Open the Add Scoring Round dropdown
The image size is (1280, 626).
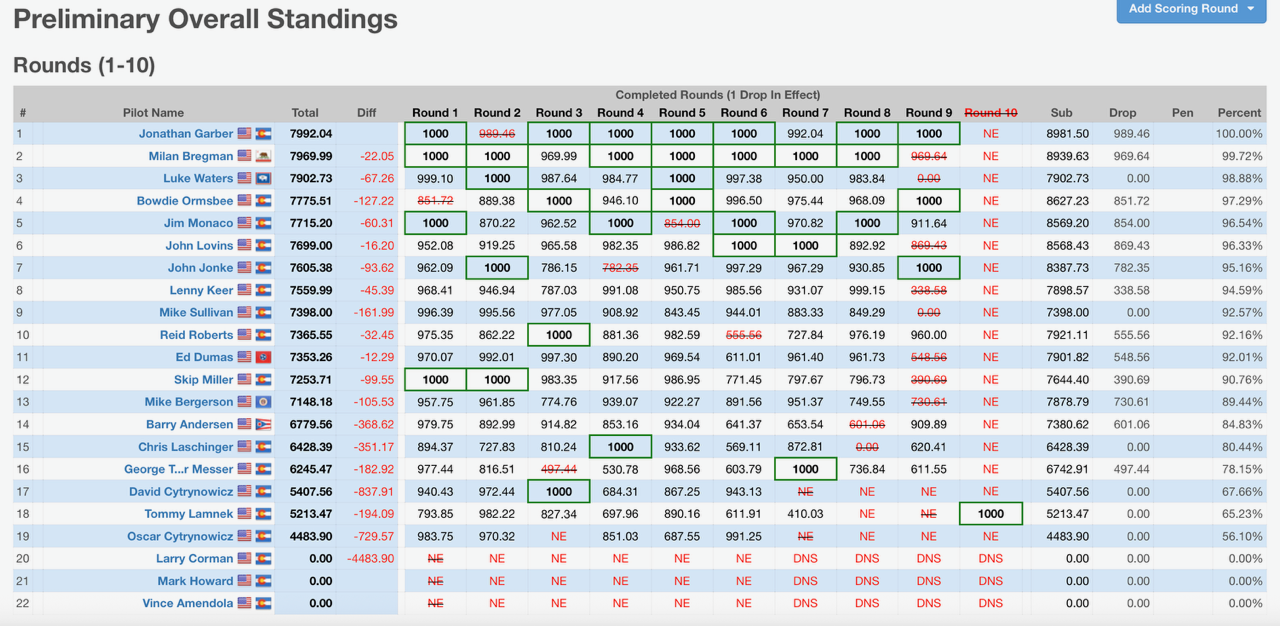click(1191, 9)
